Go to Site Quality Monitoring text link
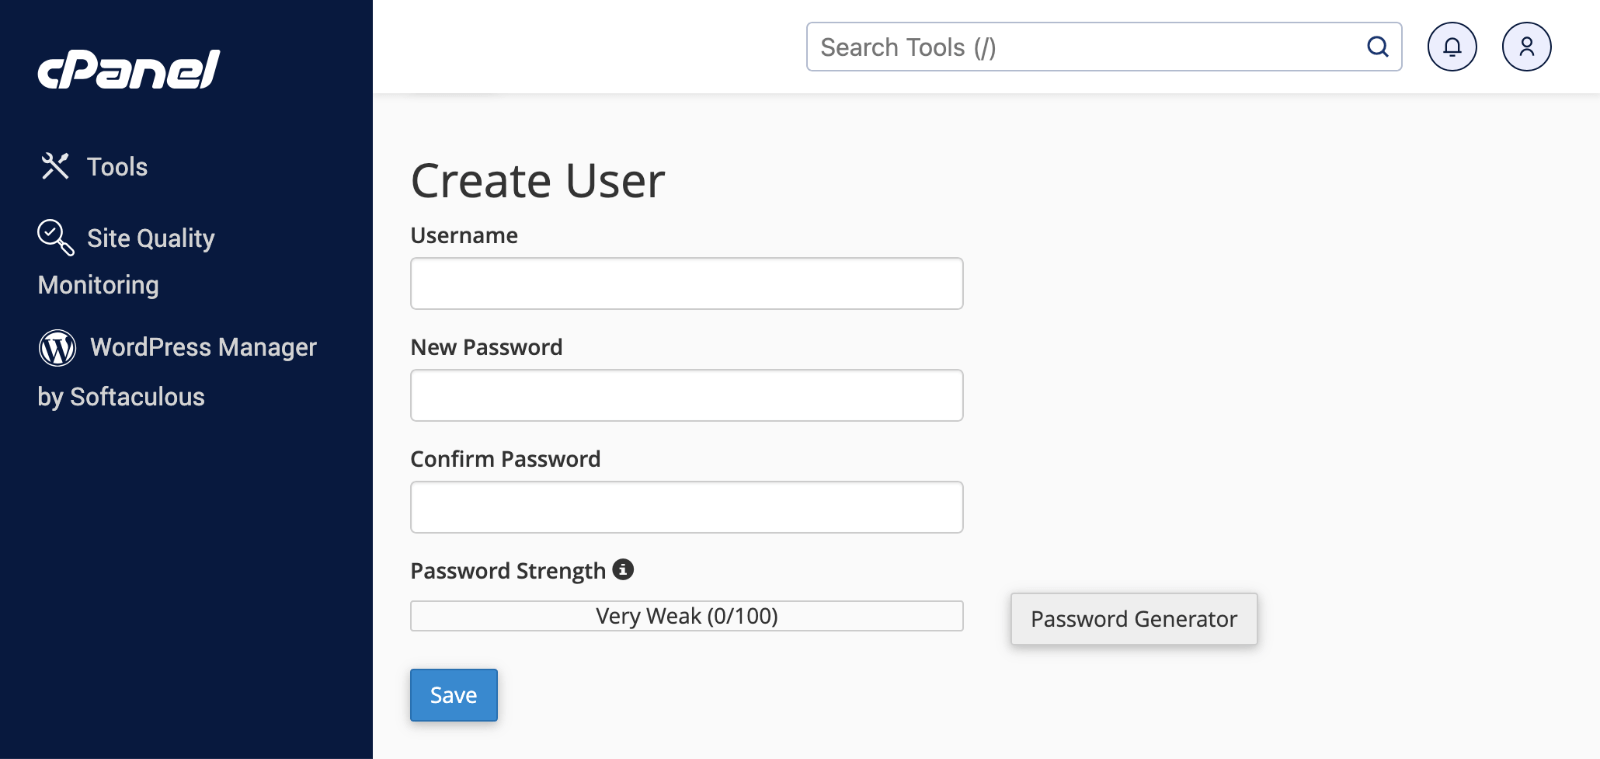The image size is (1600, 759). tap(150, 239)
